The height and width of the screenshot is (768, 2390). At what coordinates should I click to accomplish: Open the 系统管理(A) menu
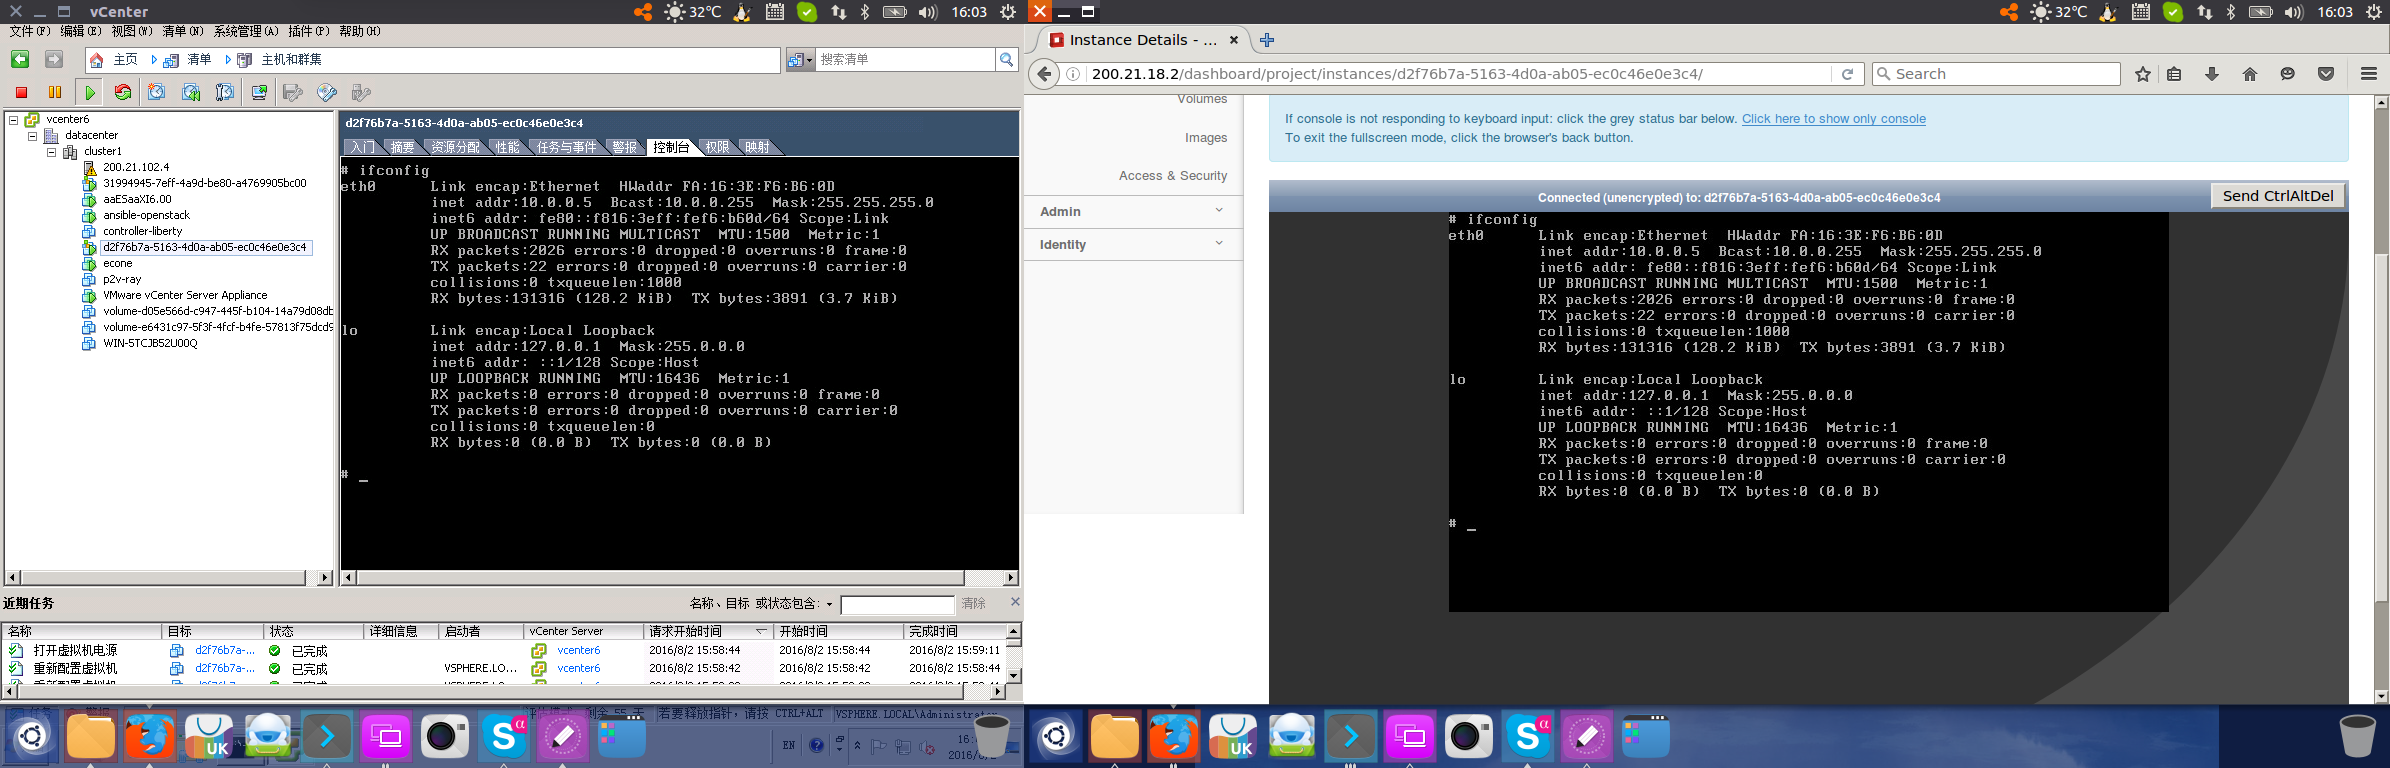pyautogui.click(x=246, y=32)
